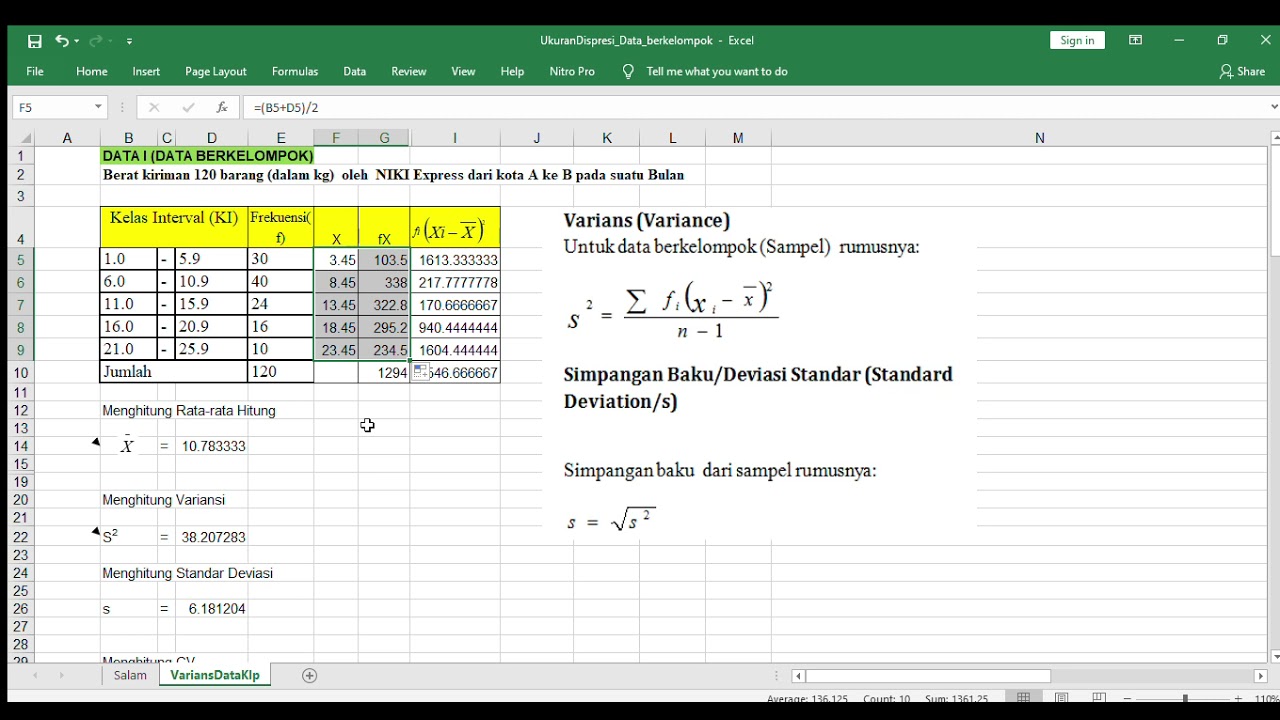The width and height of the screenshot is (1280, 720).
Task: Open the Review ribbon tab
Action: pos(409,71)
